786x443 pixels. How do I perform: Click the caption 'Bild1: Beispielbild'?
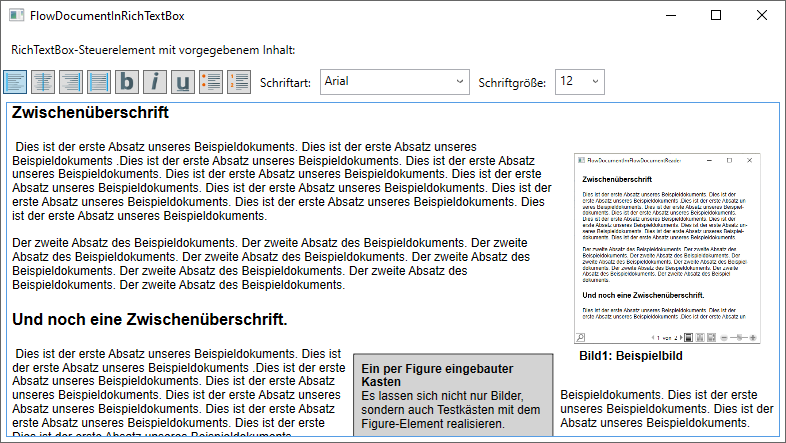pos(631,356)
